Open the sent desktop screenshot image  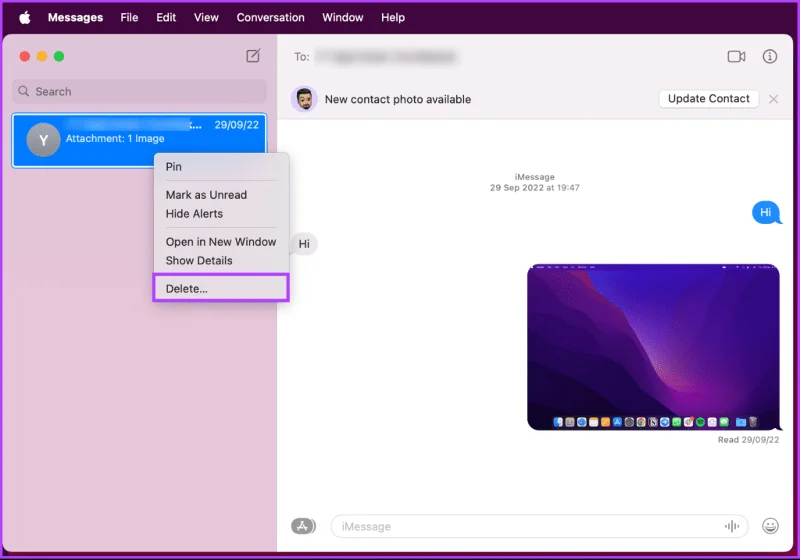[653, 347]
